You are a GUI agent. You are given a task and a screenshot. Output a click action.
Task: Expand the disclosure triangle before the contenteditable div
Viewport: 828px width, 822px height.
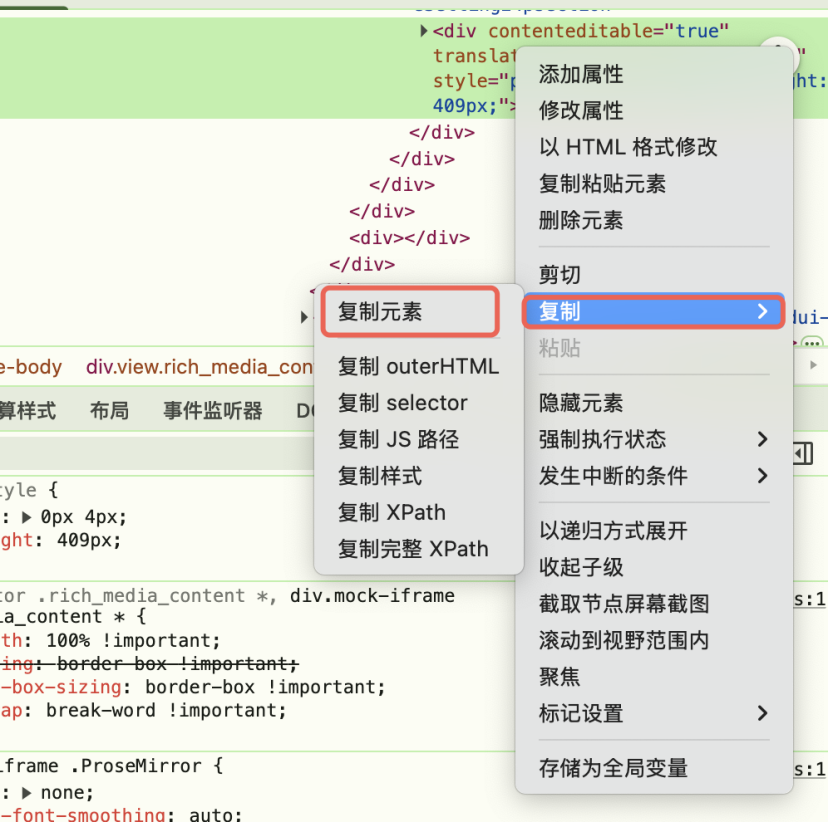[x=424, y=31]
